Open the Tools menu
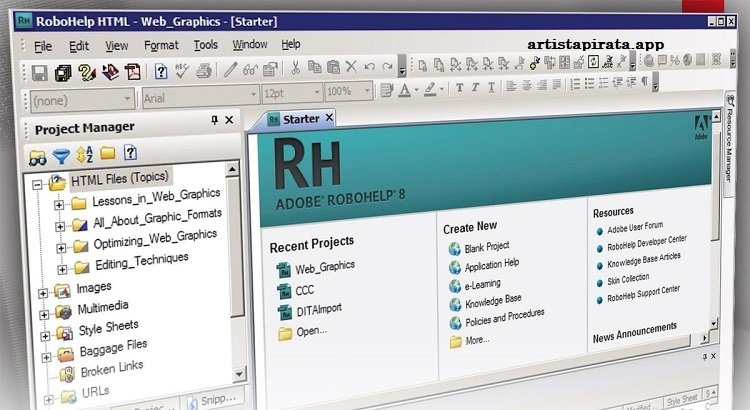Screen dimensions: 750x410 pyautogui.click(x=206, y=44)
